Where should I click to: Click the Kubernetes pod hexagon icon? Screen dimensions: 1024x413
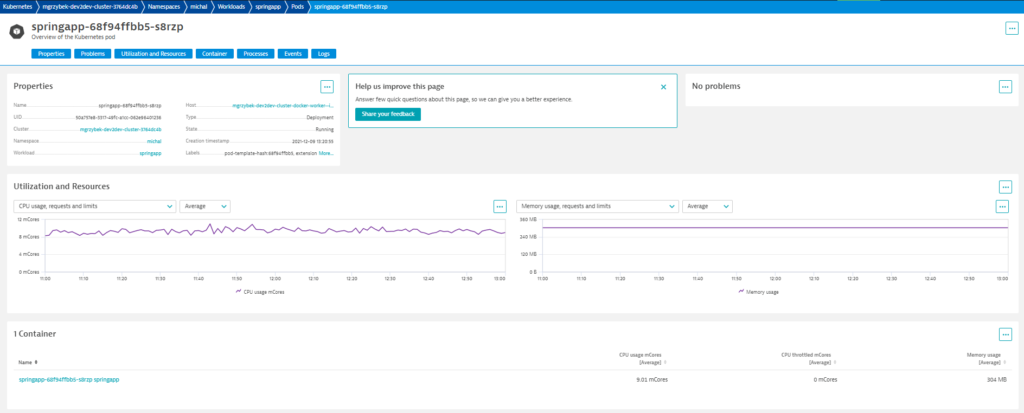pos(20,33)
